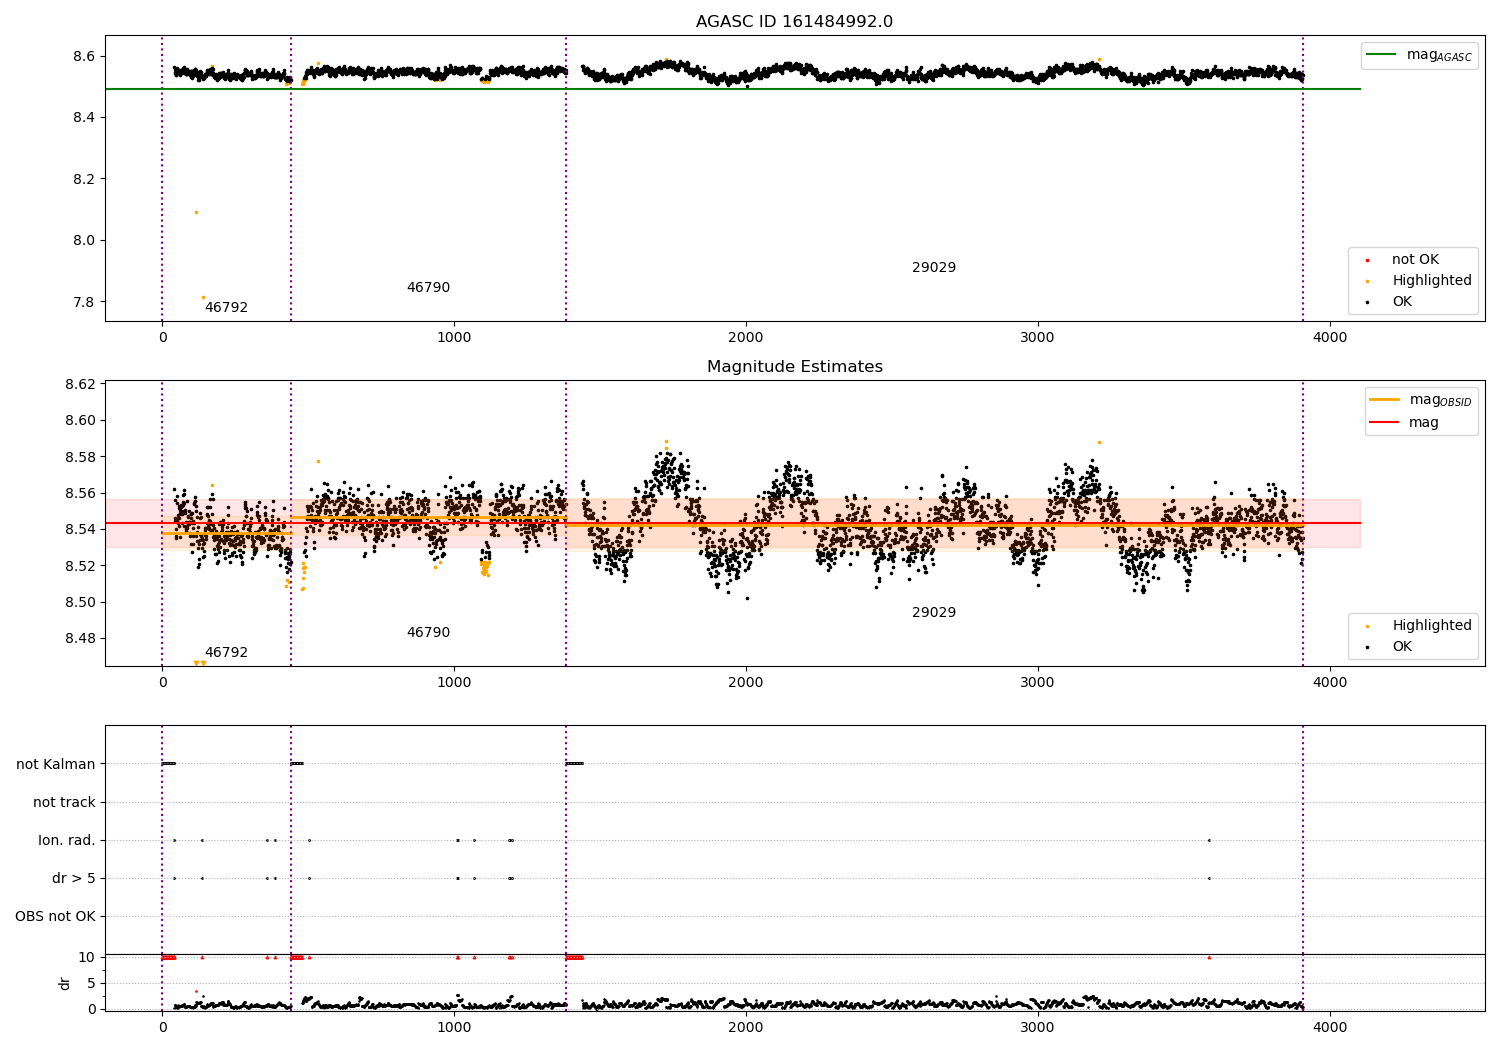Click the 46792 OBSID label in middle plot

click(x=226, y=653)
